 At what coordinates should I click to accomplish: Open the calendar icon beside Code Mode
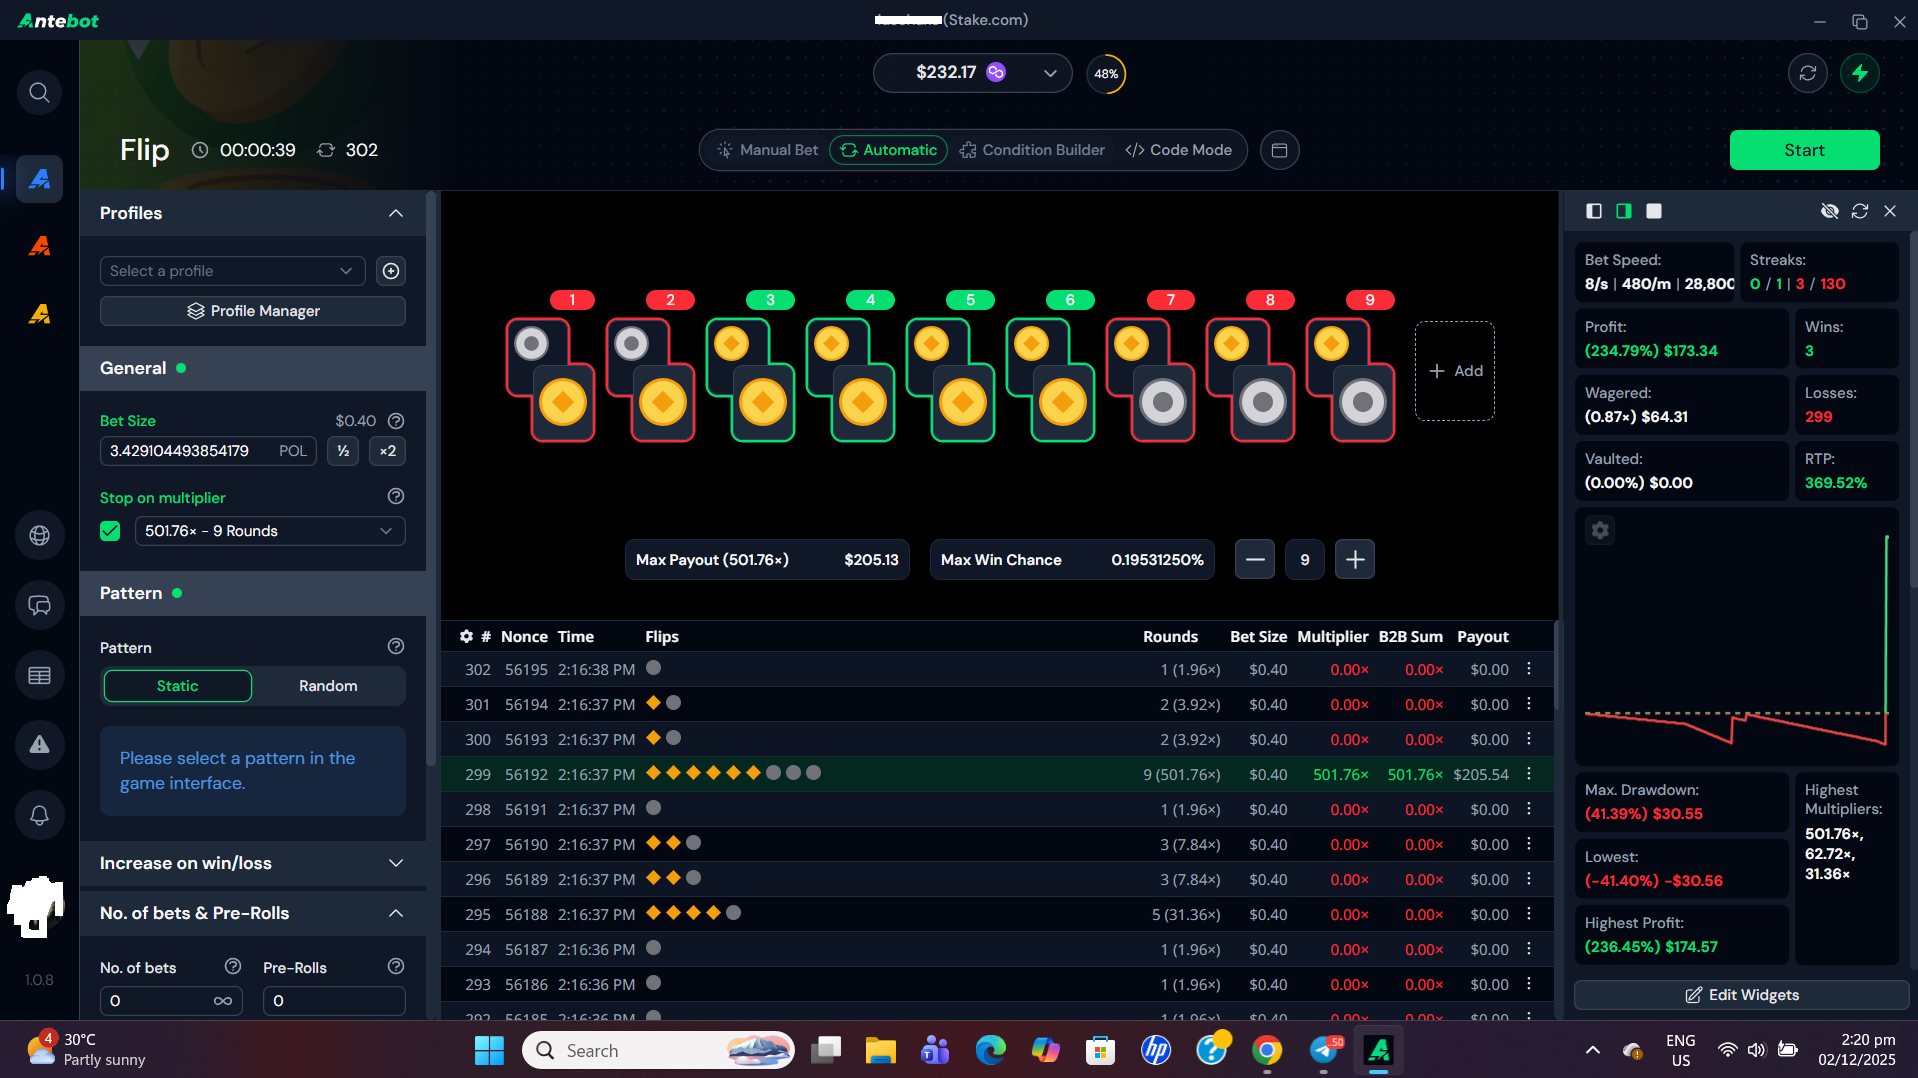click(x=1279, y=150)
